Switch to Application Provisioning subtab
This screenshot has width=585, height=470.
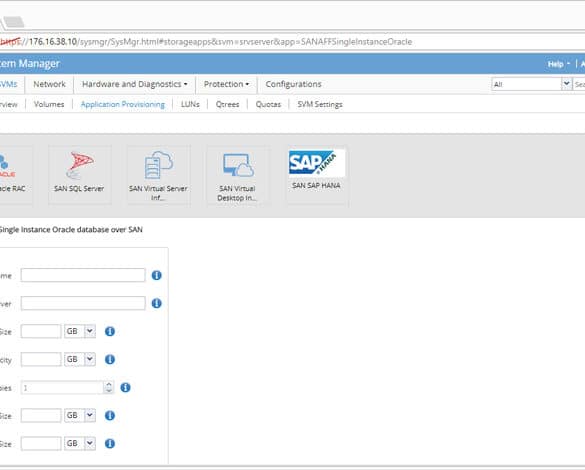point(123,104)
